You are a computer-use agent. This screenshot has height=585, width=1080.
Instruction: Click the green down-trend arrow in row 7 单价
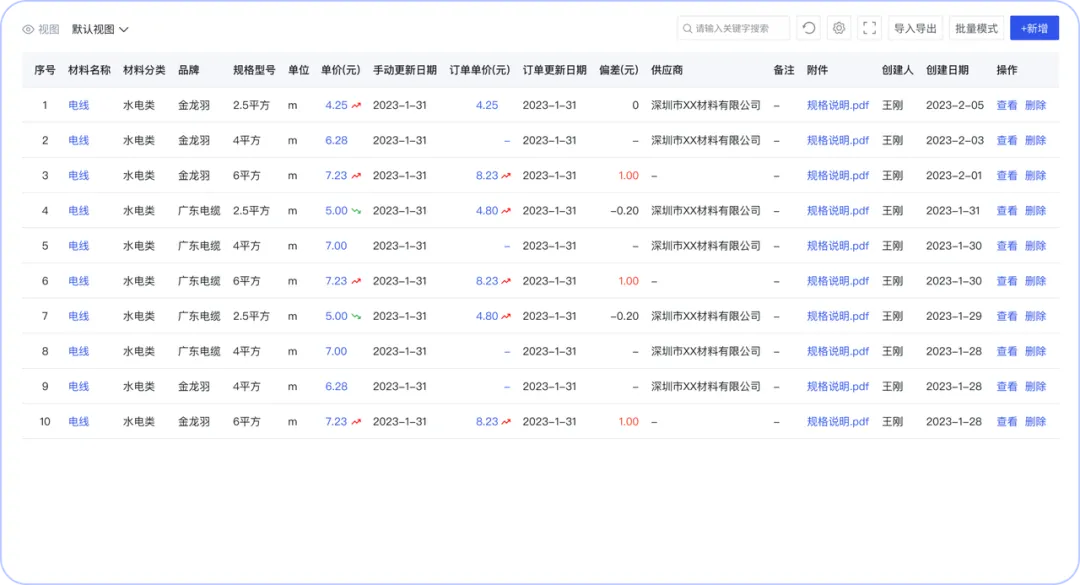coord(356,316)
